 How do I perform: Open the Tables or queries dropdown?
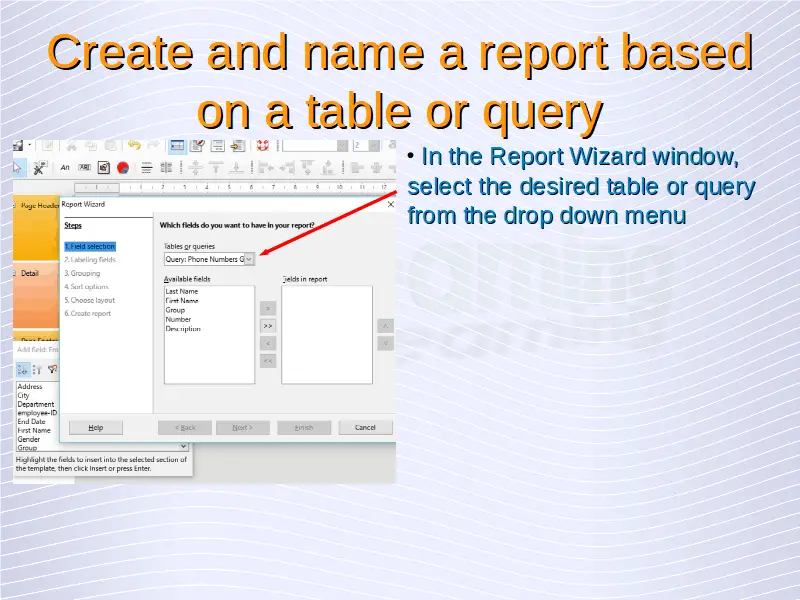pyautogui.click(x=249, y=259)
